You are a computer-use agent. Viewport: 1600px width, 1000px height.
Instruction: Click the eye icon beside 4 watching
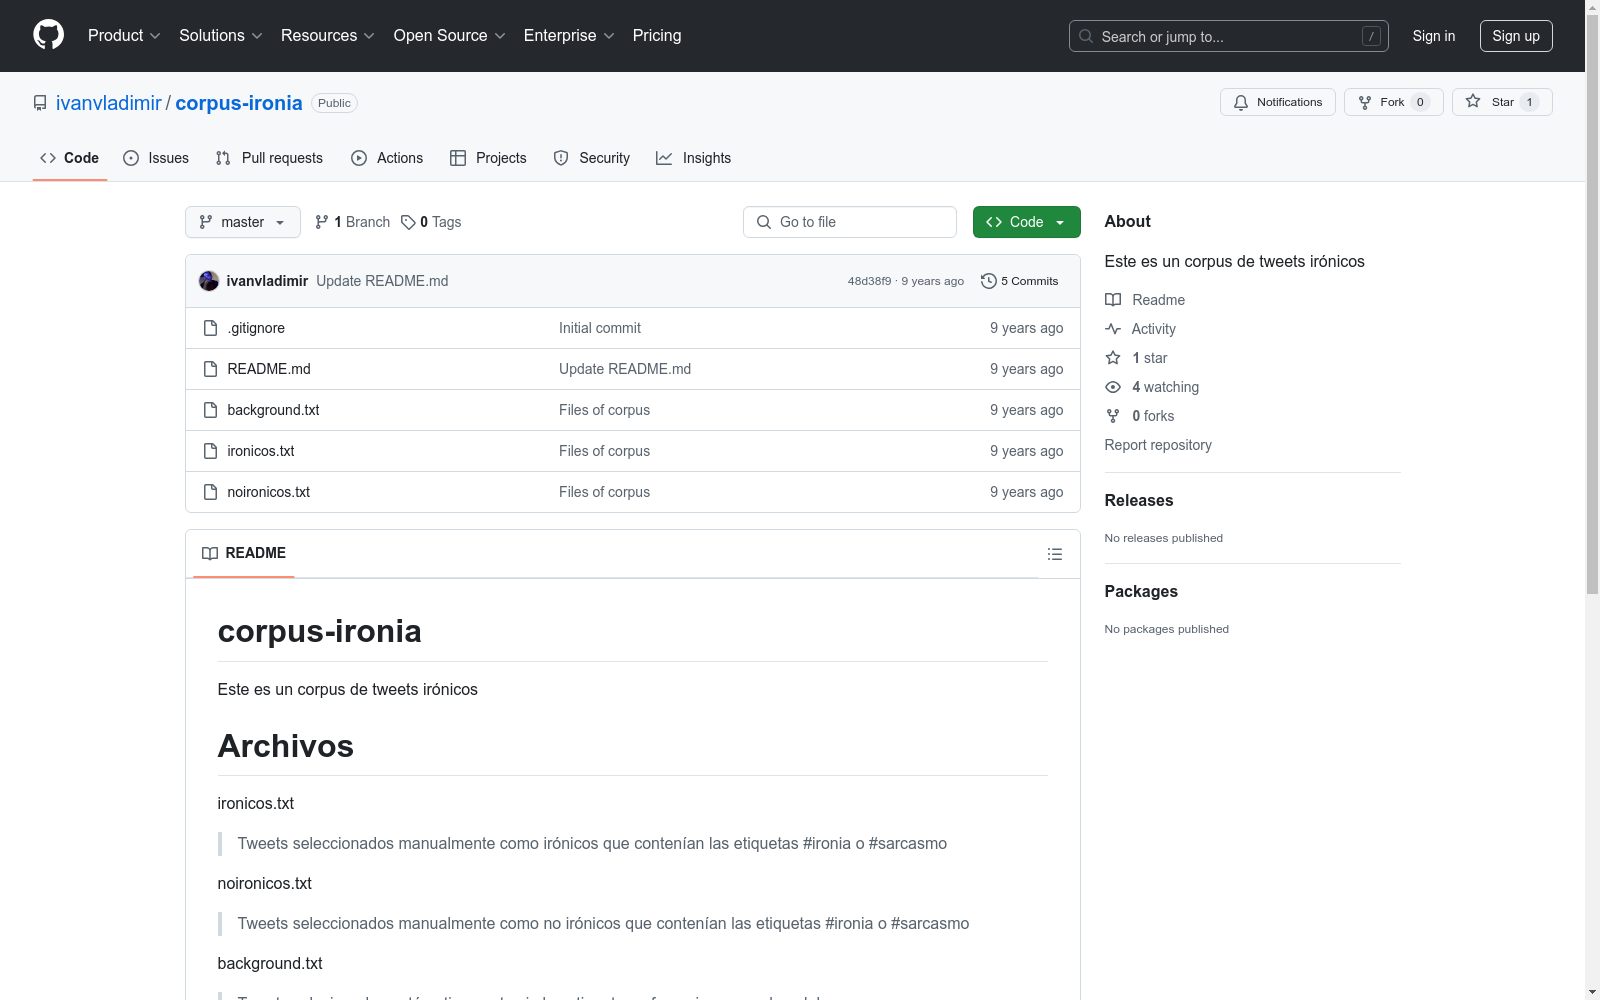(x=1113, y=387)
